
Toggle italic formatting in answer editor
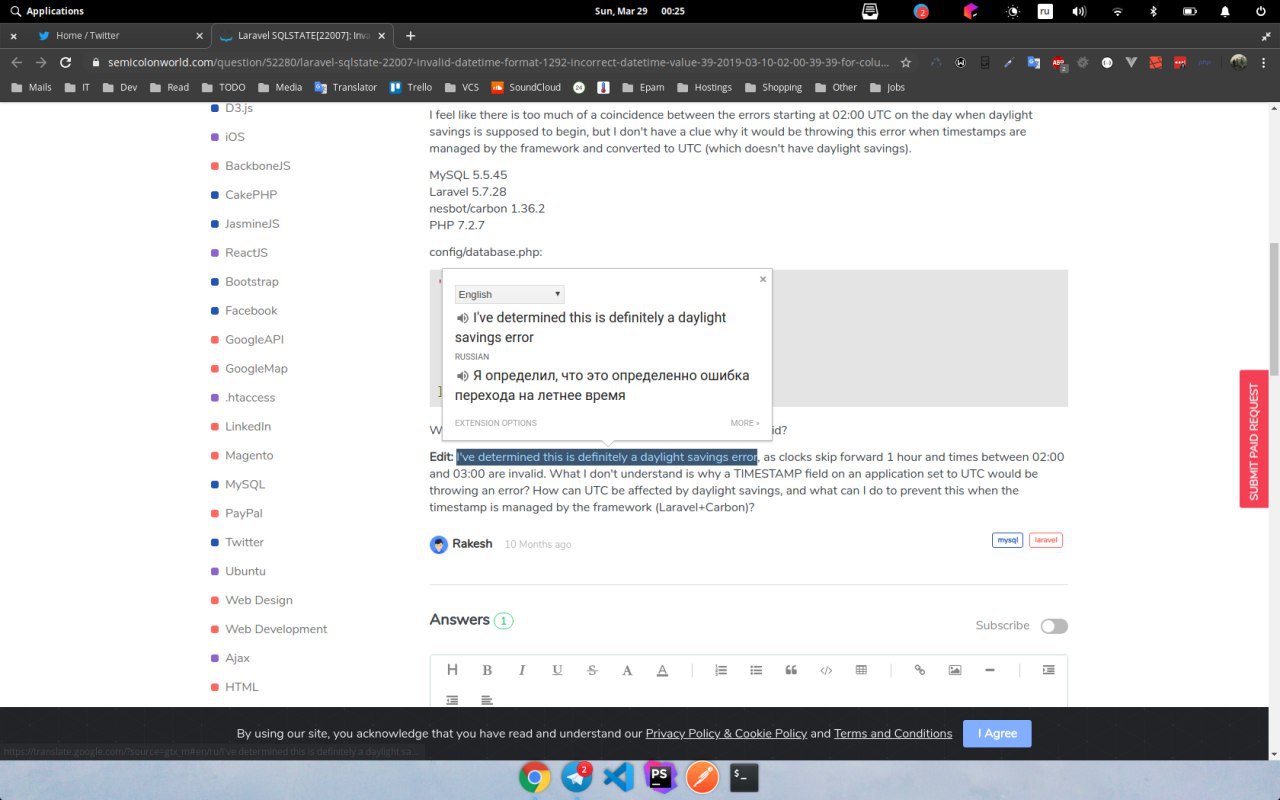click(522, 670)
